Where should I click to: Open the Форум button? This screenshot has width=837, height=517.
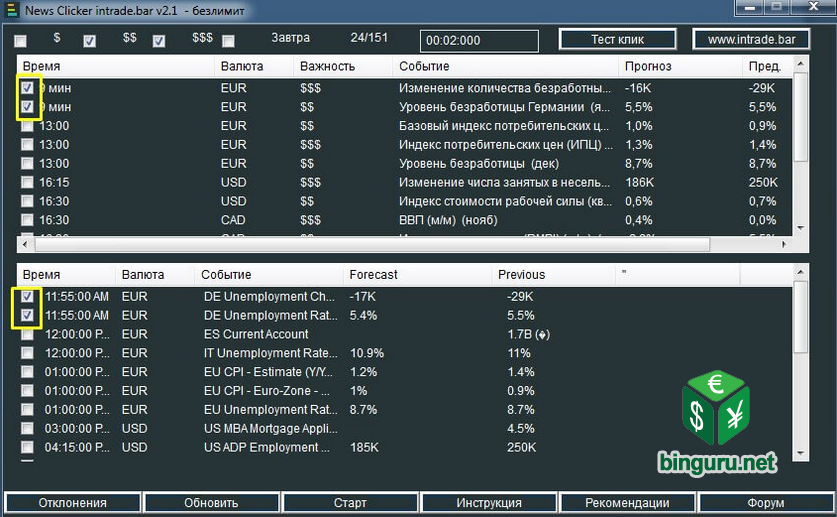(766, 503)
